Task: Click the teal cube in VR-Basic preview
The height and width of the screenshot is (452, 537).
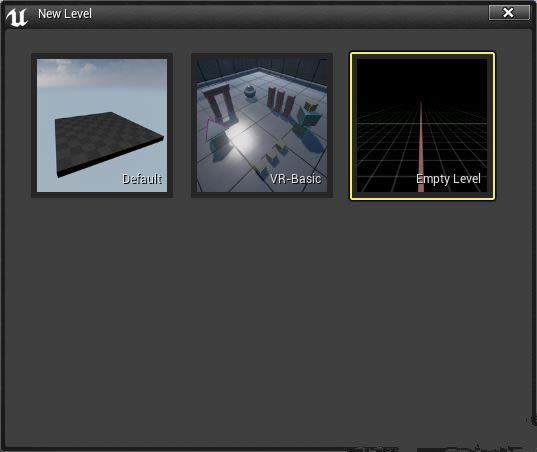Action: tap(308, 116)
